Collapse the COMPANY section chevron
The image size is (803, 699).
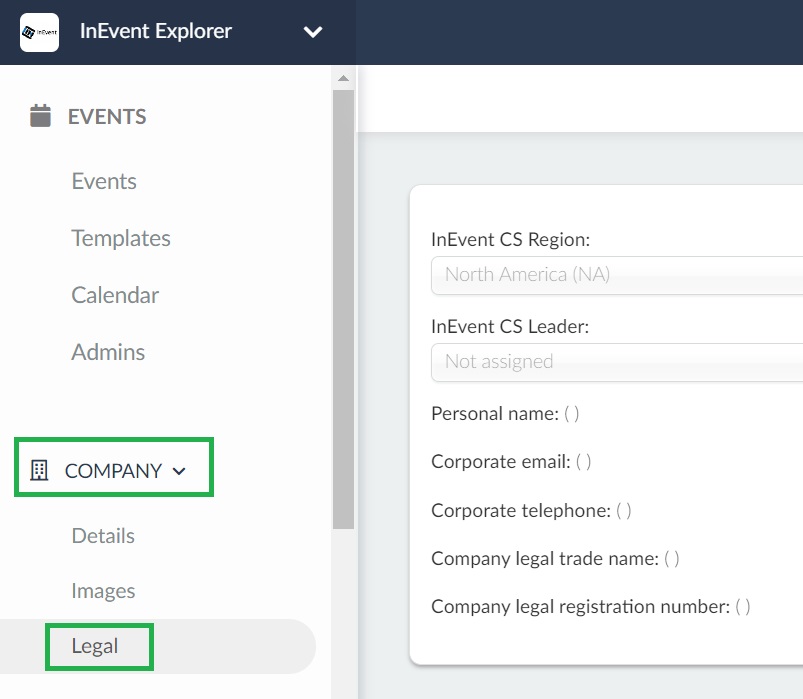[179, 471]
